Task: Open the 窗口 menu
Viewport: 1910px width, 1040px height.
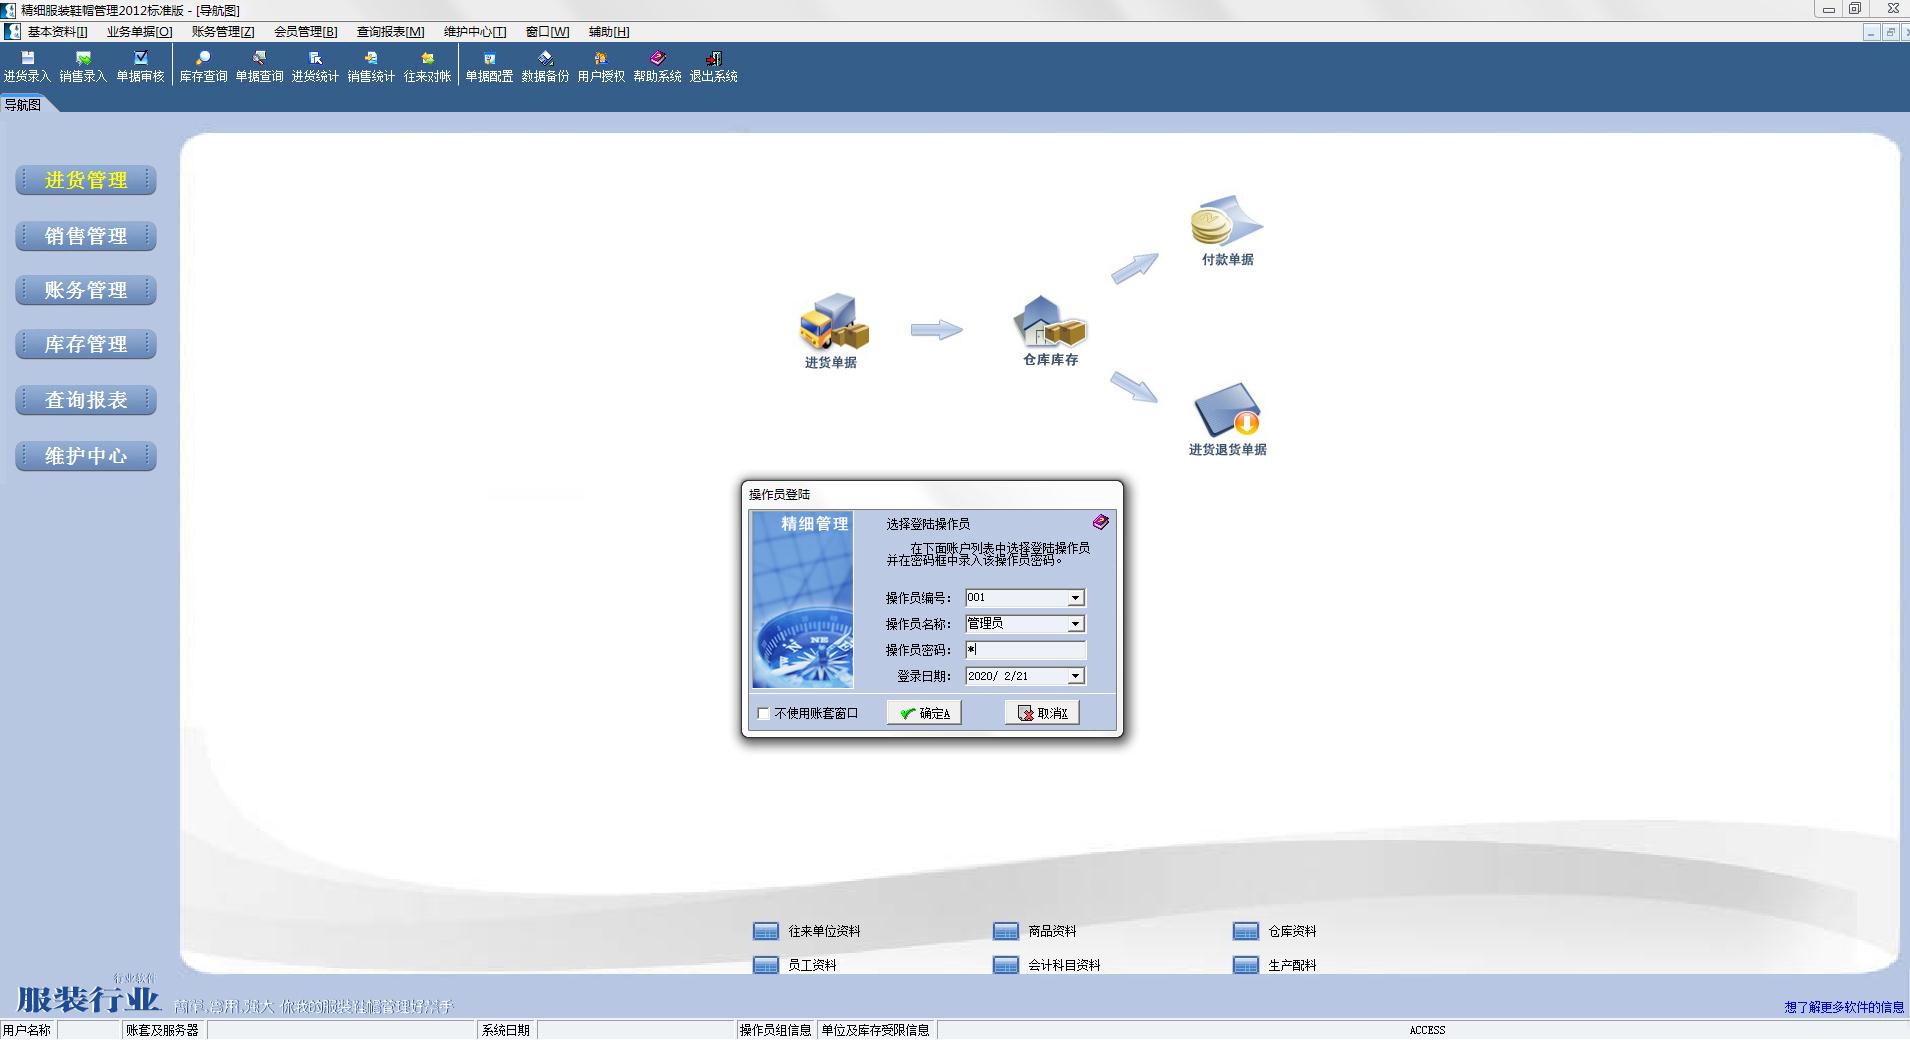Action: tap(547, 32)
